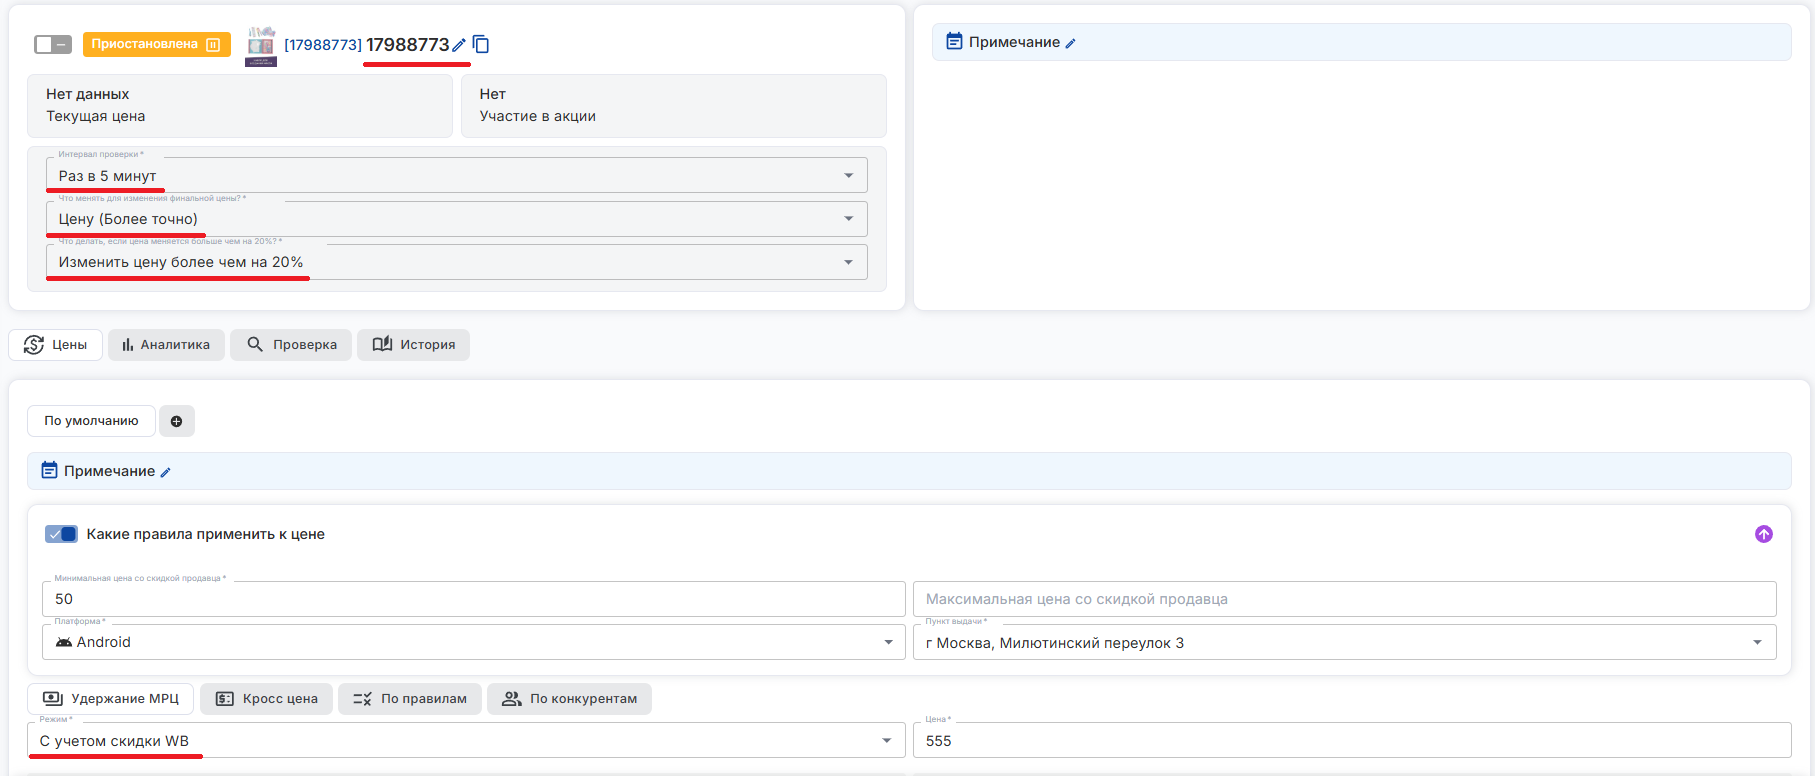Image resolution: width=1815 pixels, height=776 pixels.
Task: Click the pause icon on Приостановлена badge
Action: tap(213, 44)
